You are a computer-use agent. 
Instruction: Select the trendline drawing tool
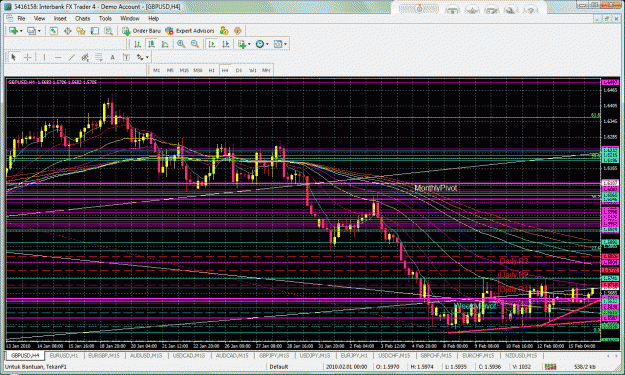[x=71, y=57]
